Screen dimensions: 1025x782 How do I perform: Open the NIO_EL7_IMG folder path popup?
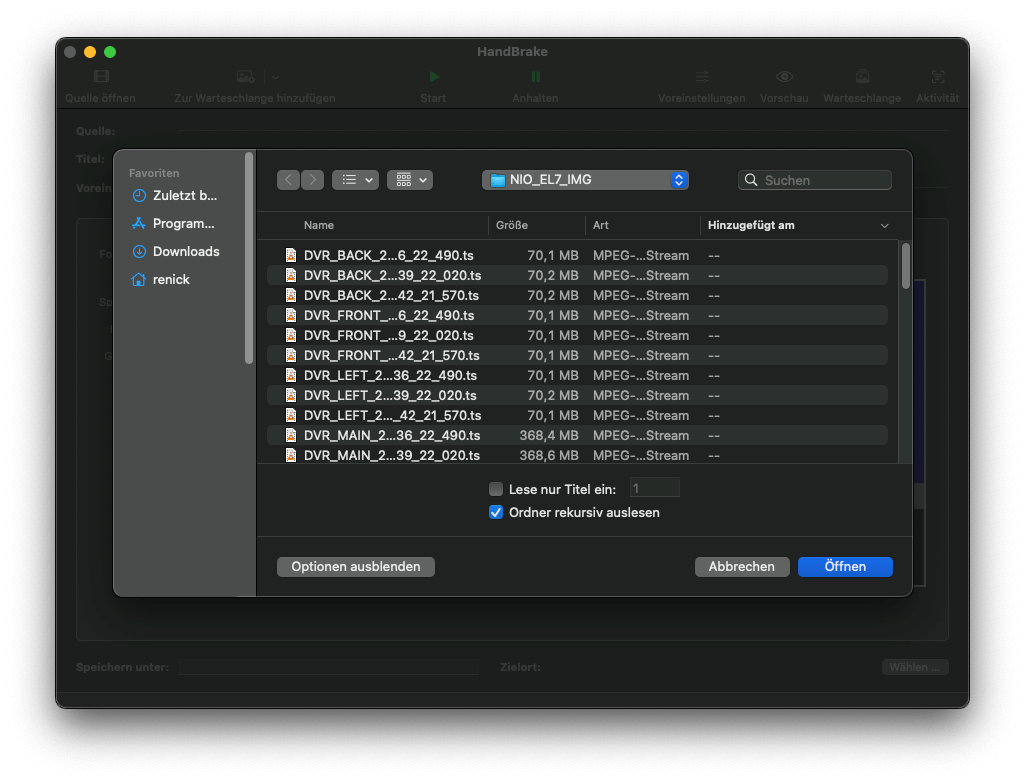pyautogui.click(x=585, y=180)
